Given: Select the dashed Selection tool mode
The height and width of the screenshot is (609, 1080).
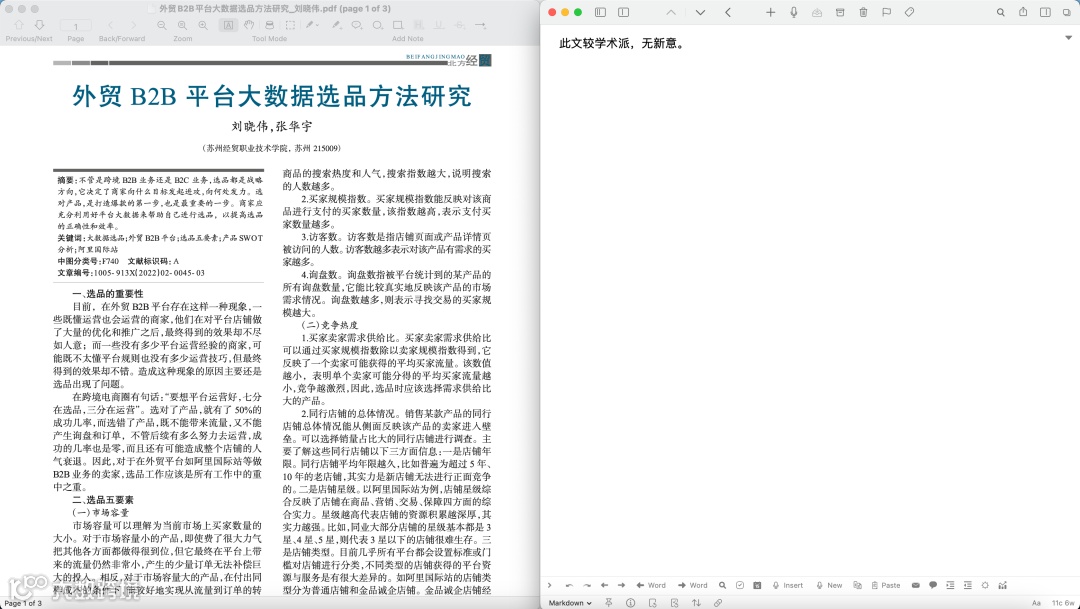Looking at the screenshot, I should [290, 25].
